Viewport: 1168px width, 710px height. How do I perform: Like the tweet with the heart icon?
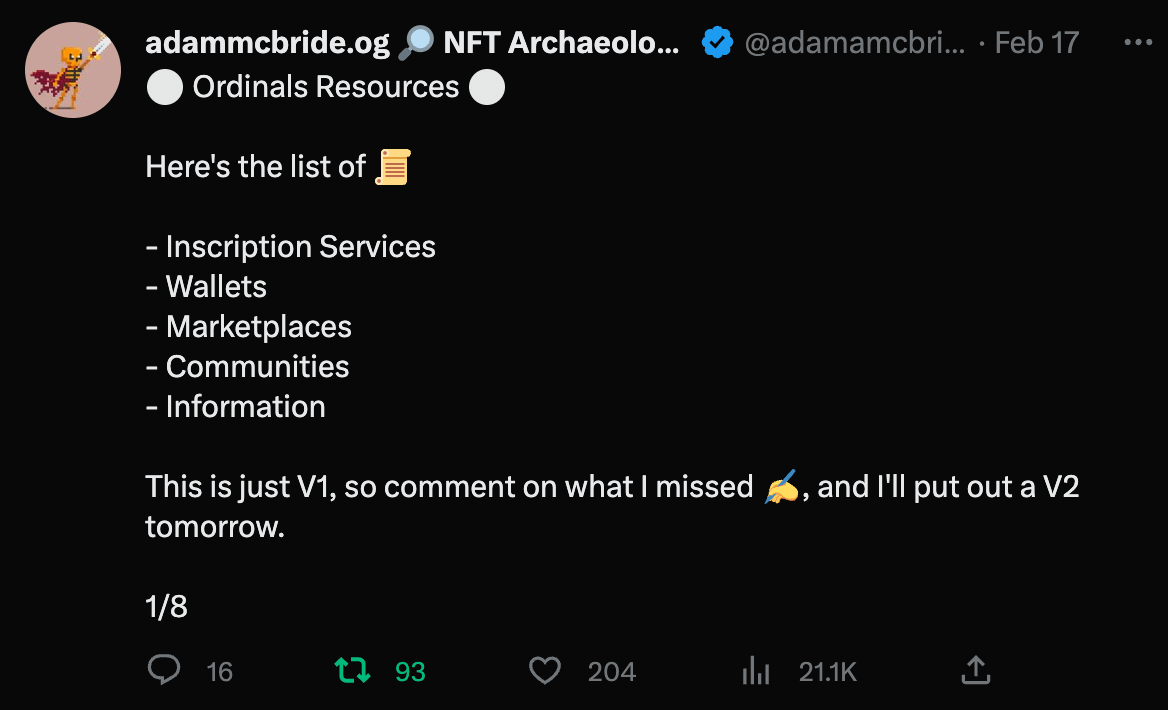tap(544, 670)
